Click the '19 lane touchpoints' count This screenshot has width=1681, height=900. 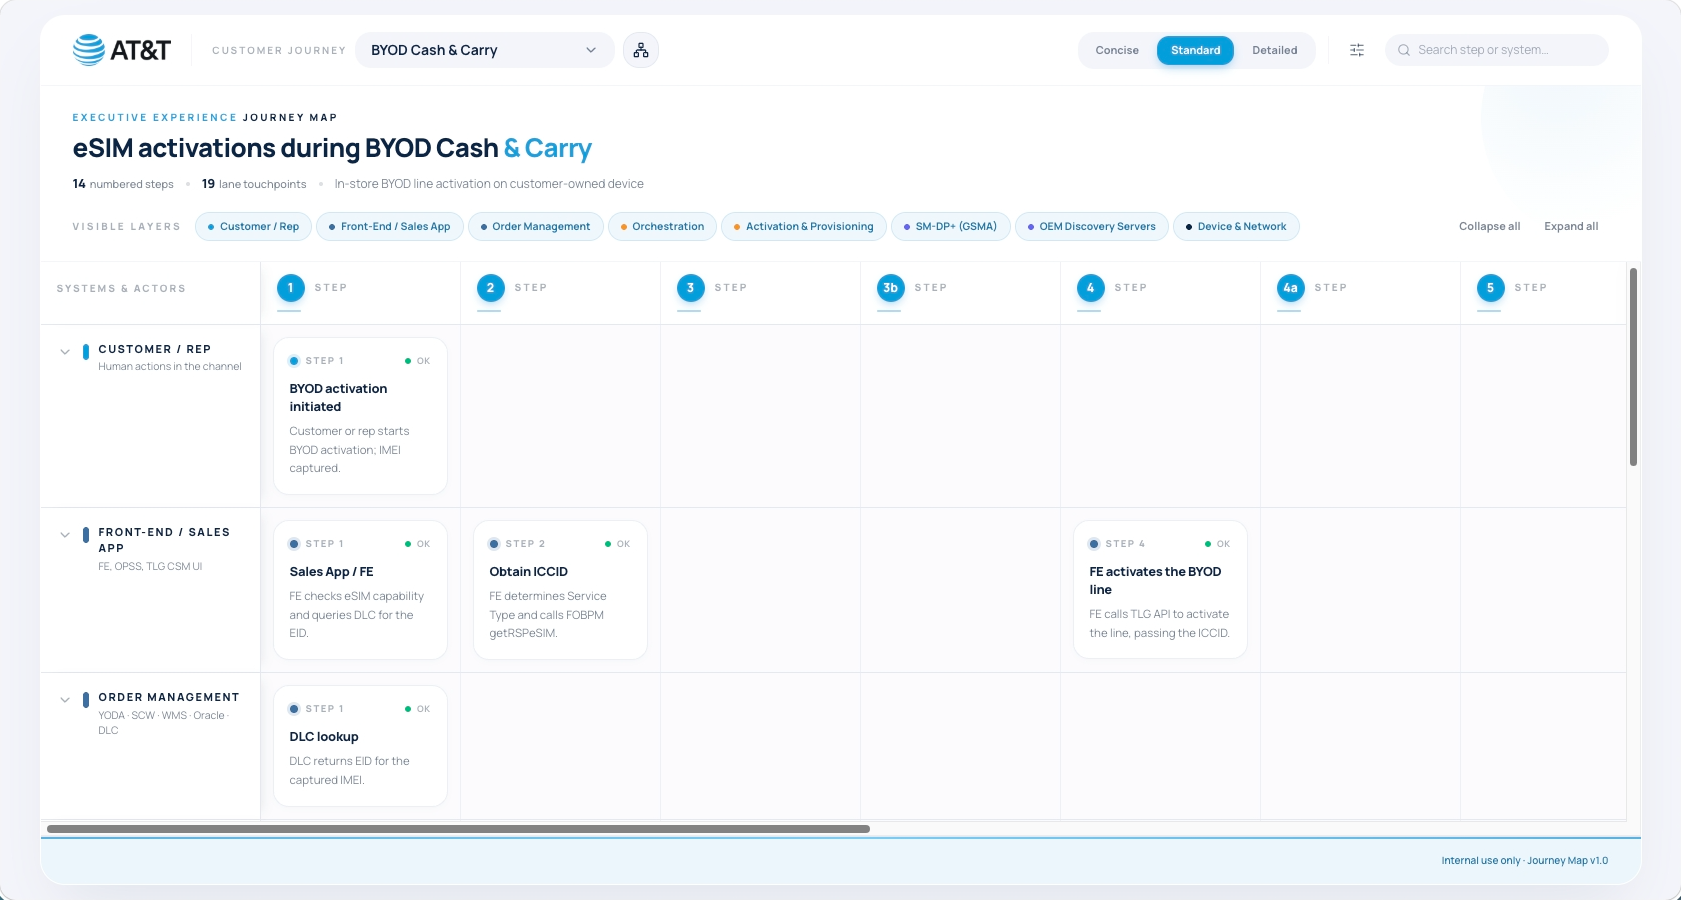pyautogui.click(x=254, y=184)
